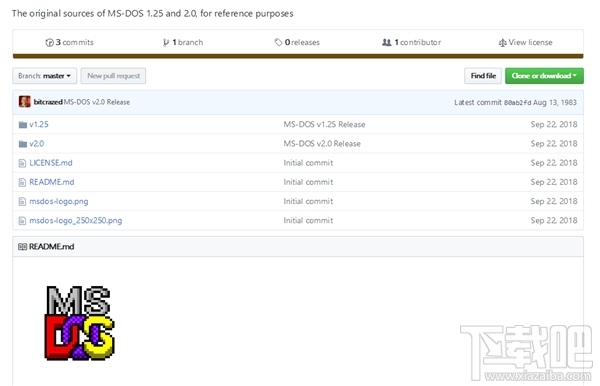
Task: Click the New pull request button
Action: point(113,76)
